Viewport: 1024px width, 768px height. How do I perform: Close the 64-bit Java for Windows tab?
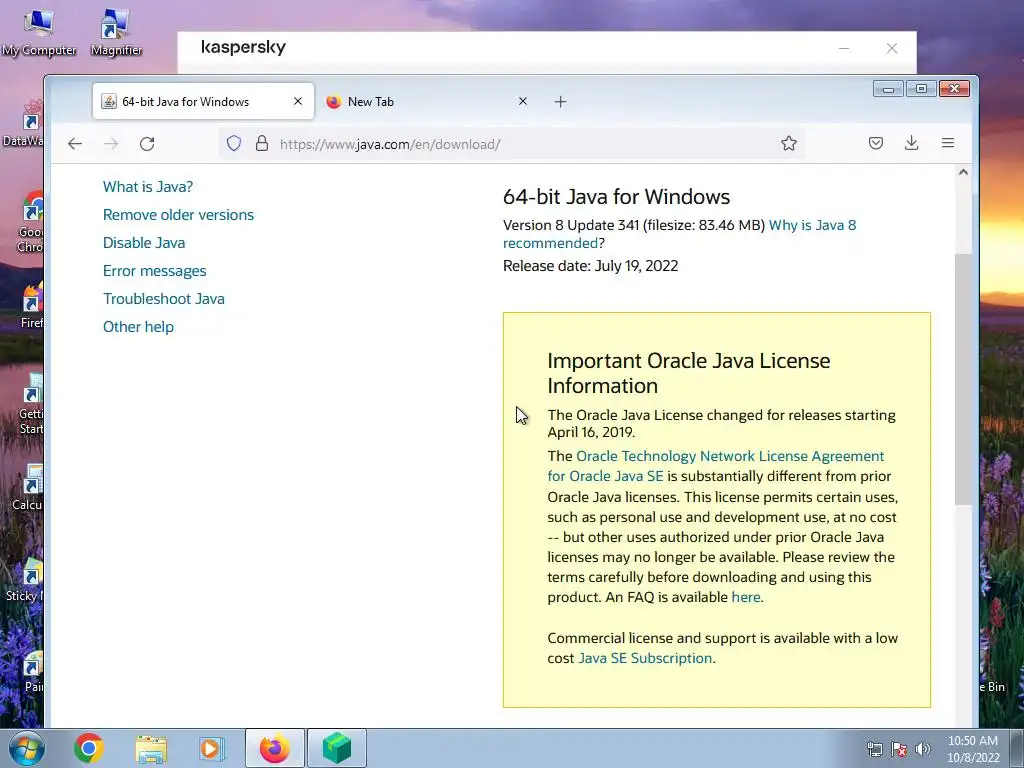[298, 101]
